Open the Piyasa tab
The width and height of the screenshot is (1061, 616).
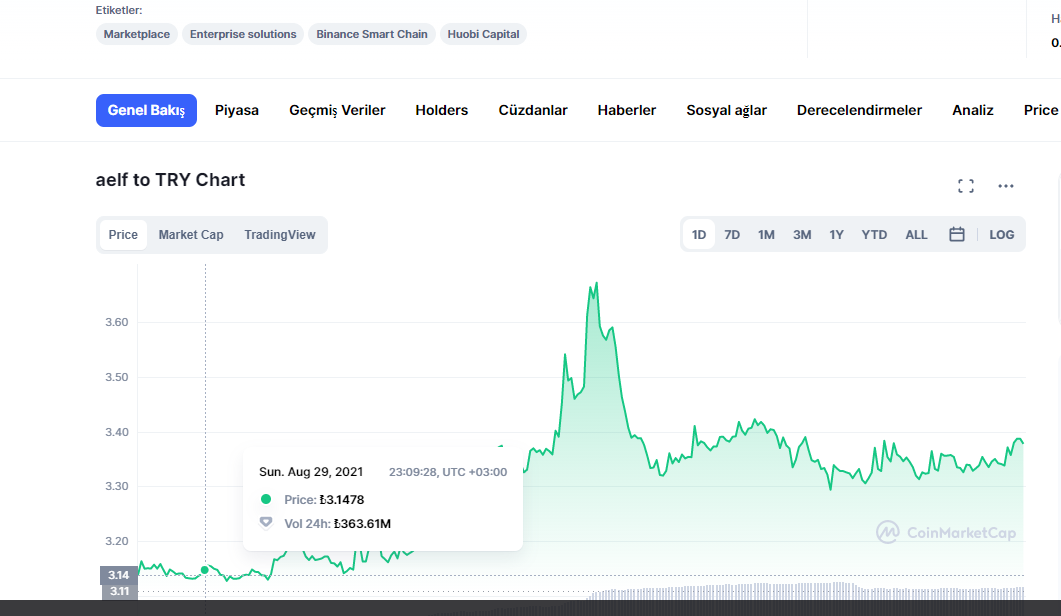point(237,110)
